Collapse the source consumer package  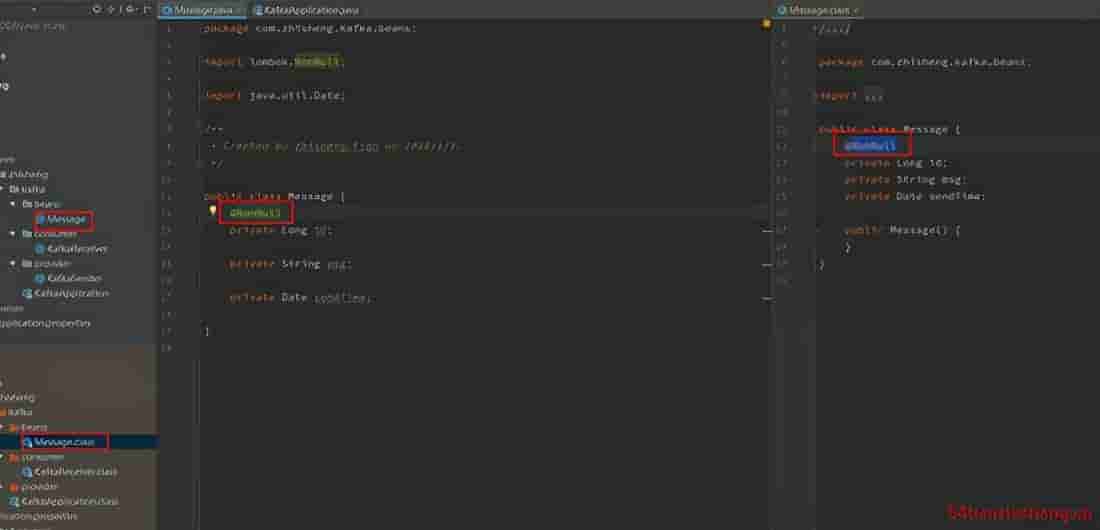[15, 234]
